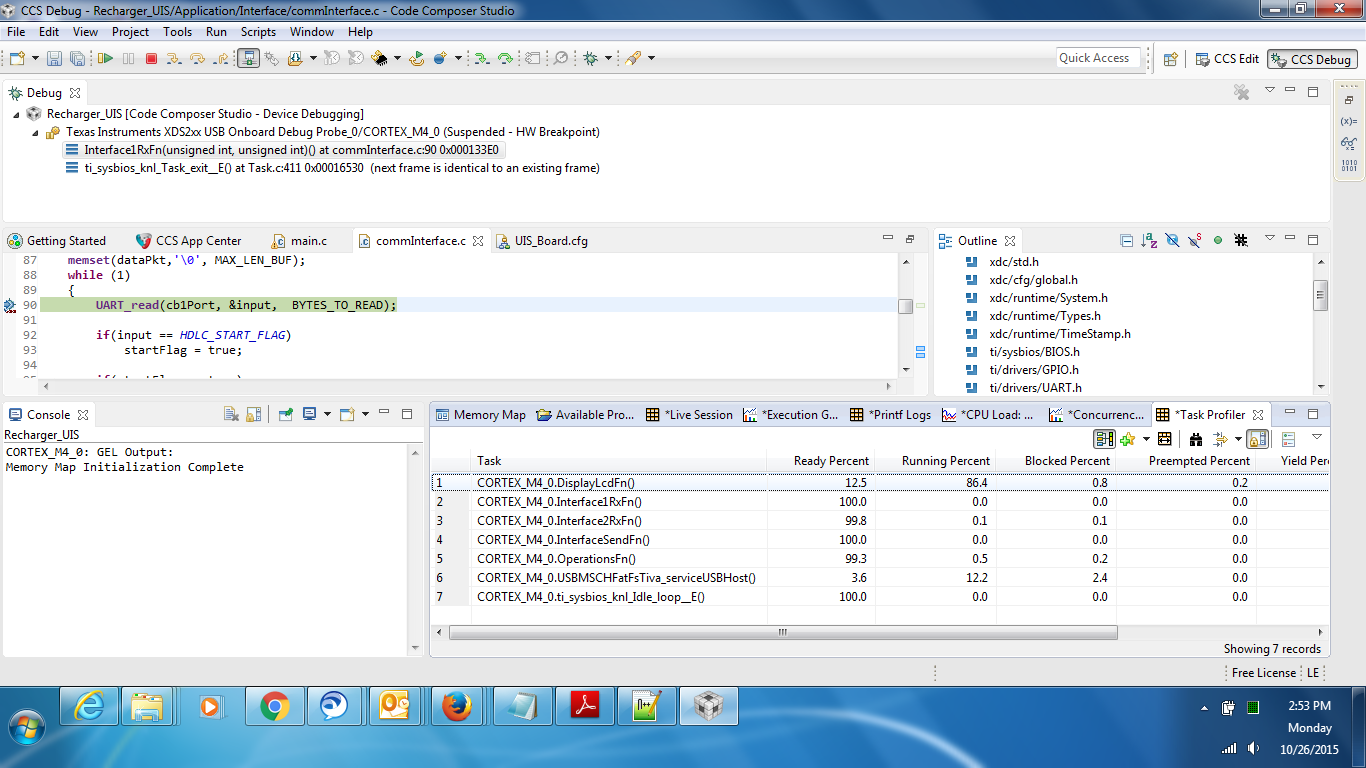Clear the Console output
The height and width of the screenshot is (768, 1366).
(231, 413)
